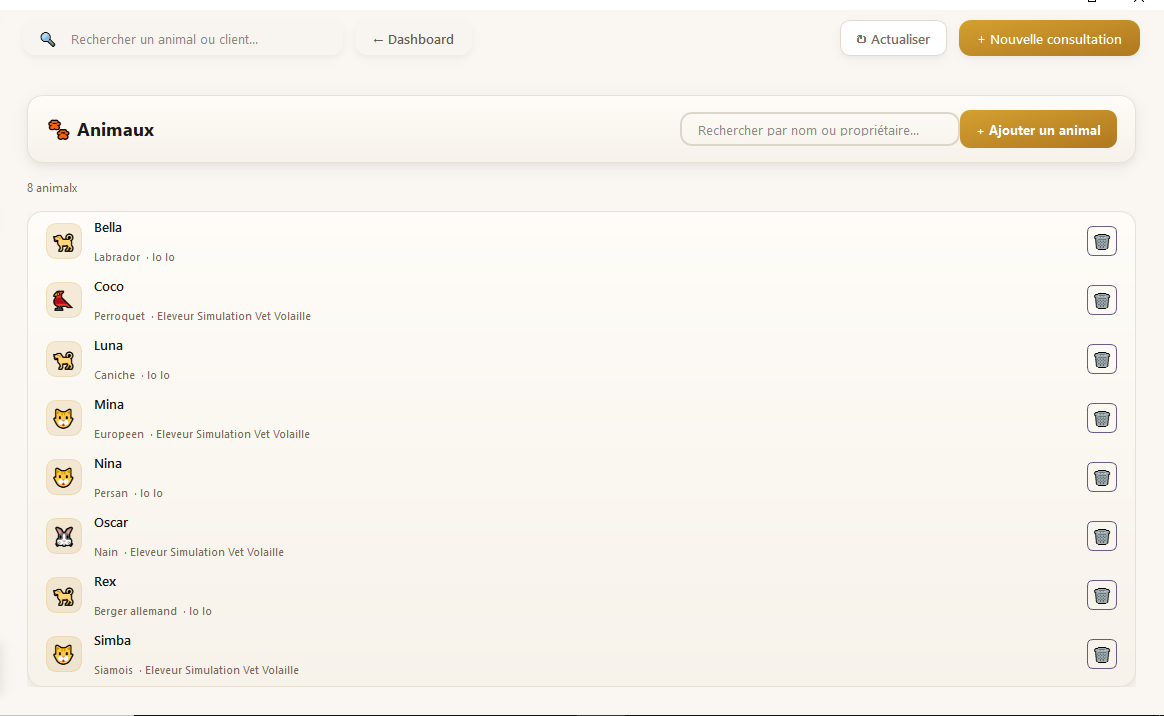Start a Nouvelle consultation
This screenshot has height=716, width=1164.
pos(1049,39)
